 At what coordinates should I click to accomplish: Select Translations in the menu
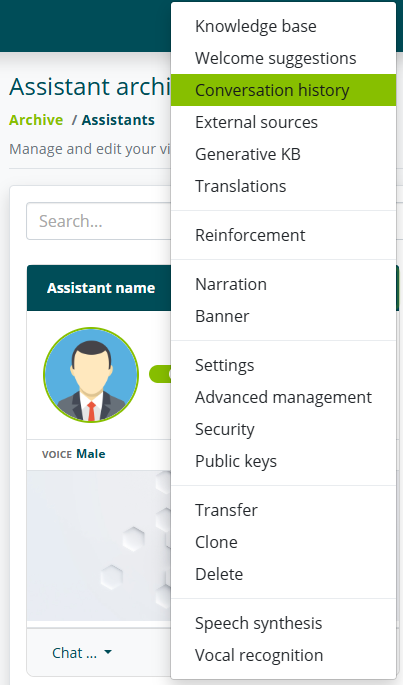pos(283,186)
